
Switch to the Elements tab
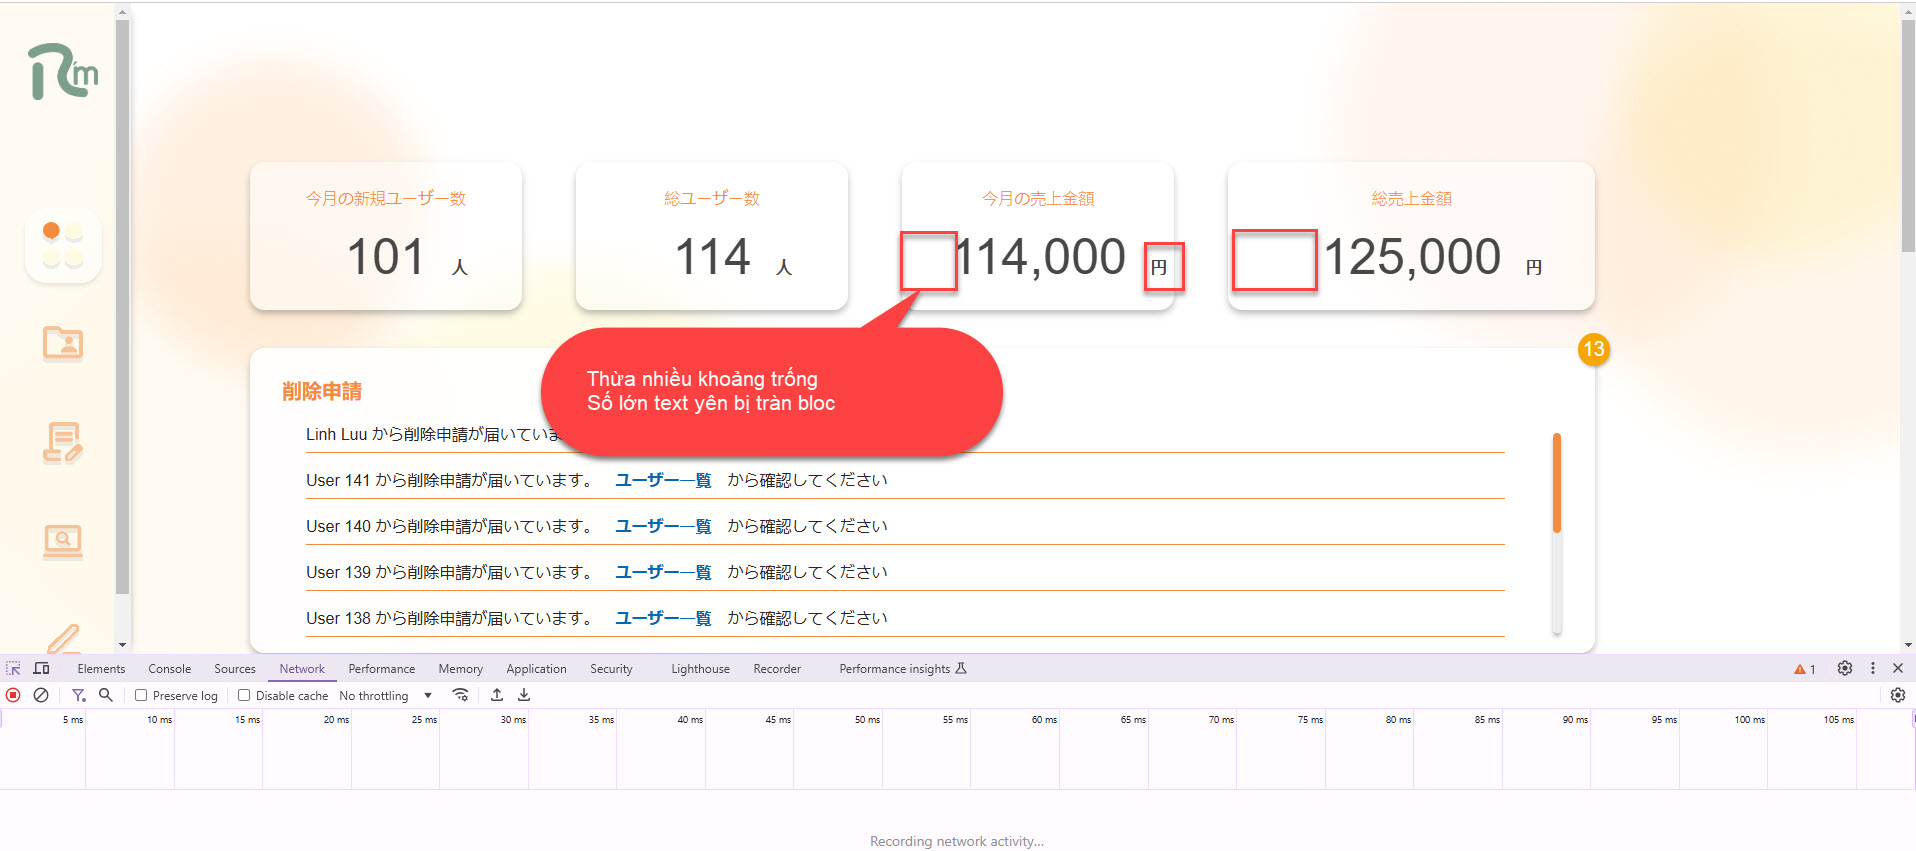(101, 669)
